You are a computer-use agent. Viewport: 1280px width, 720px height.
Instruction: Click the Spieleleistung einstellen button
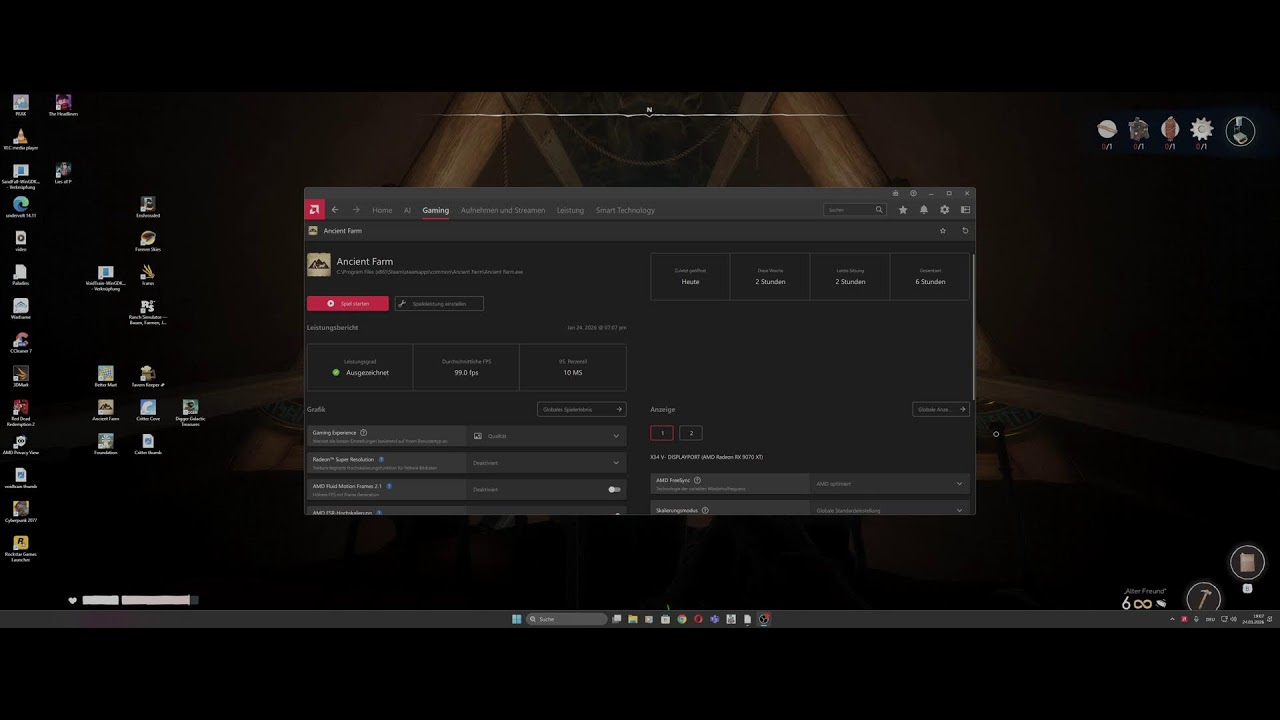click(439, 303)
